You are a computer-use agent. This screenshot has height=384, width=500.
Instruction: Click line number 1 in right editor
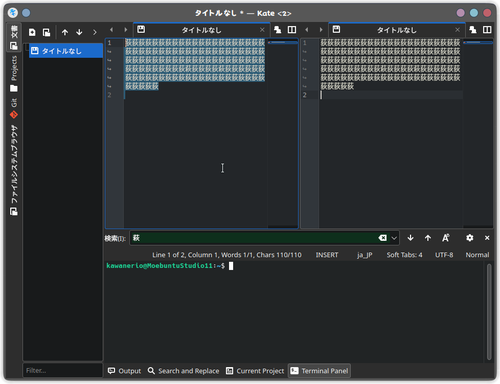[x=305, y=43]
